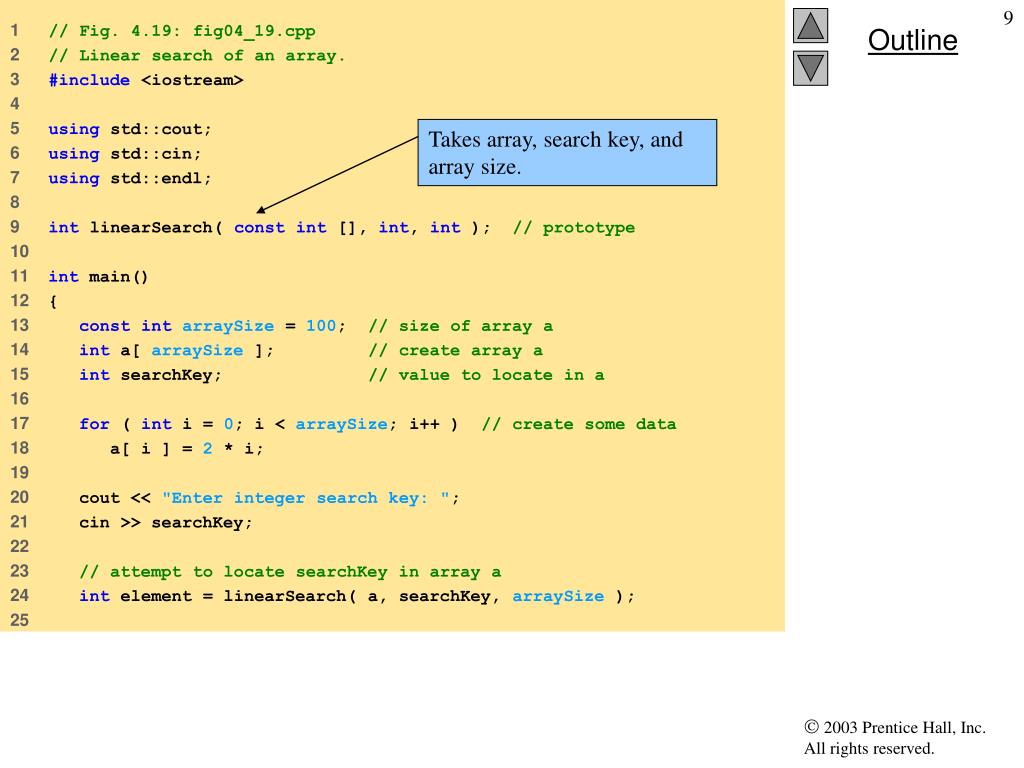Click statement 'a[ i ] = 2 * i;'
The image size is (1024, 768).
[187, 449]
